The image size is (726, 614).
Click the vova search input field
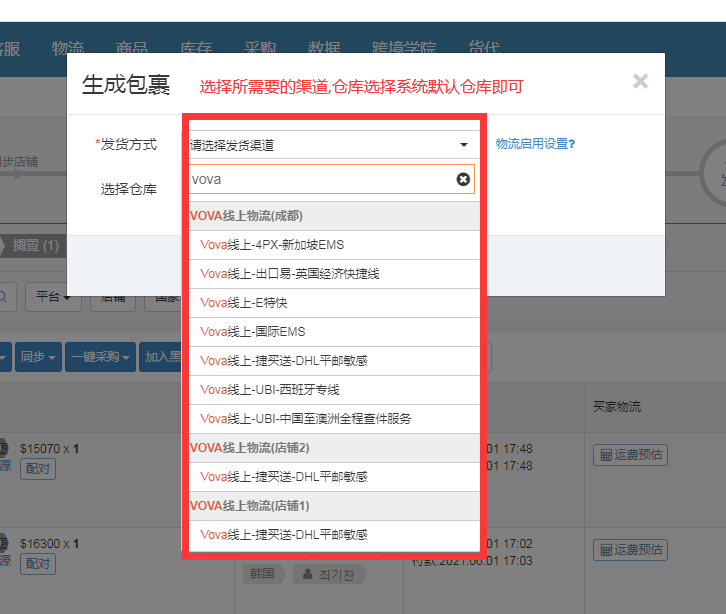click(332, 179)
